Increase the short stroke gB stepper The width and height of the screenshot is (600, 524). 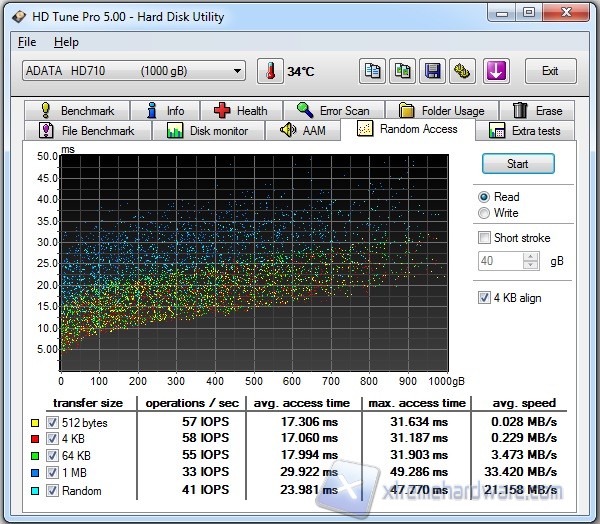[x=531, y=256]
